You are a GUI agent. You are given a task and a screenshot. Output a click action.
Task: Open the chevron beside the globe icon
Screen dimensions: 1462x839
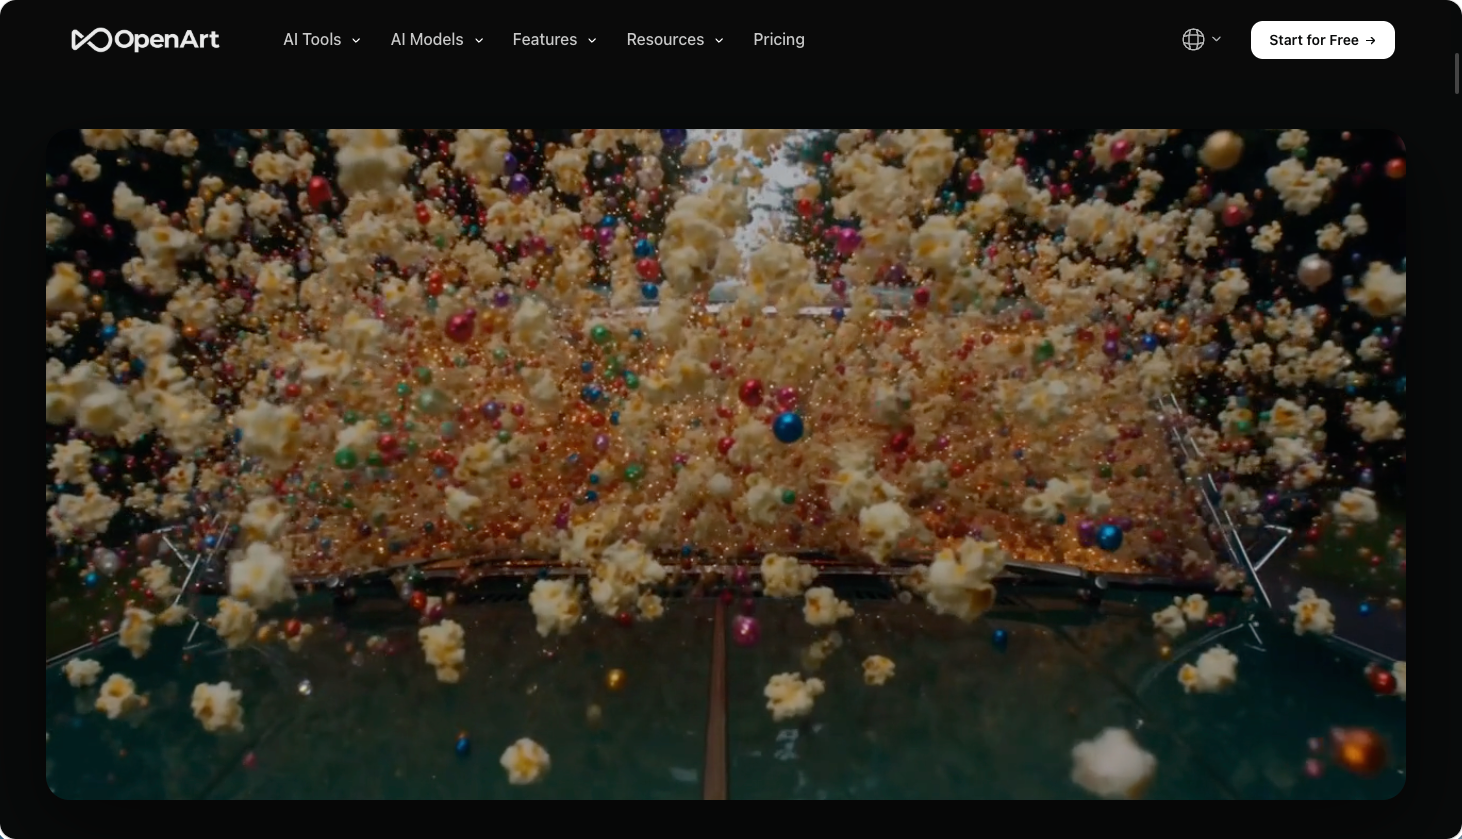(1216, 39)
